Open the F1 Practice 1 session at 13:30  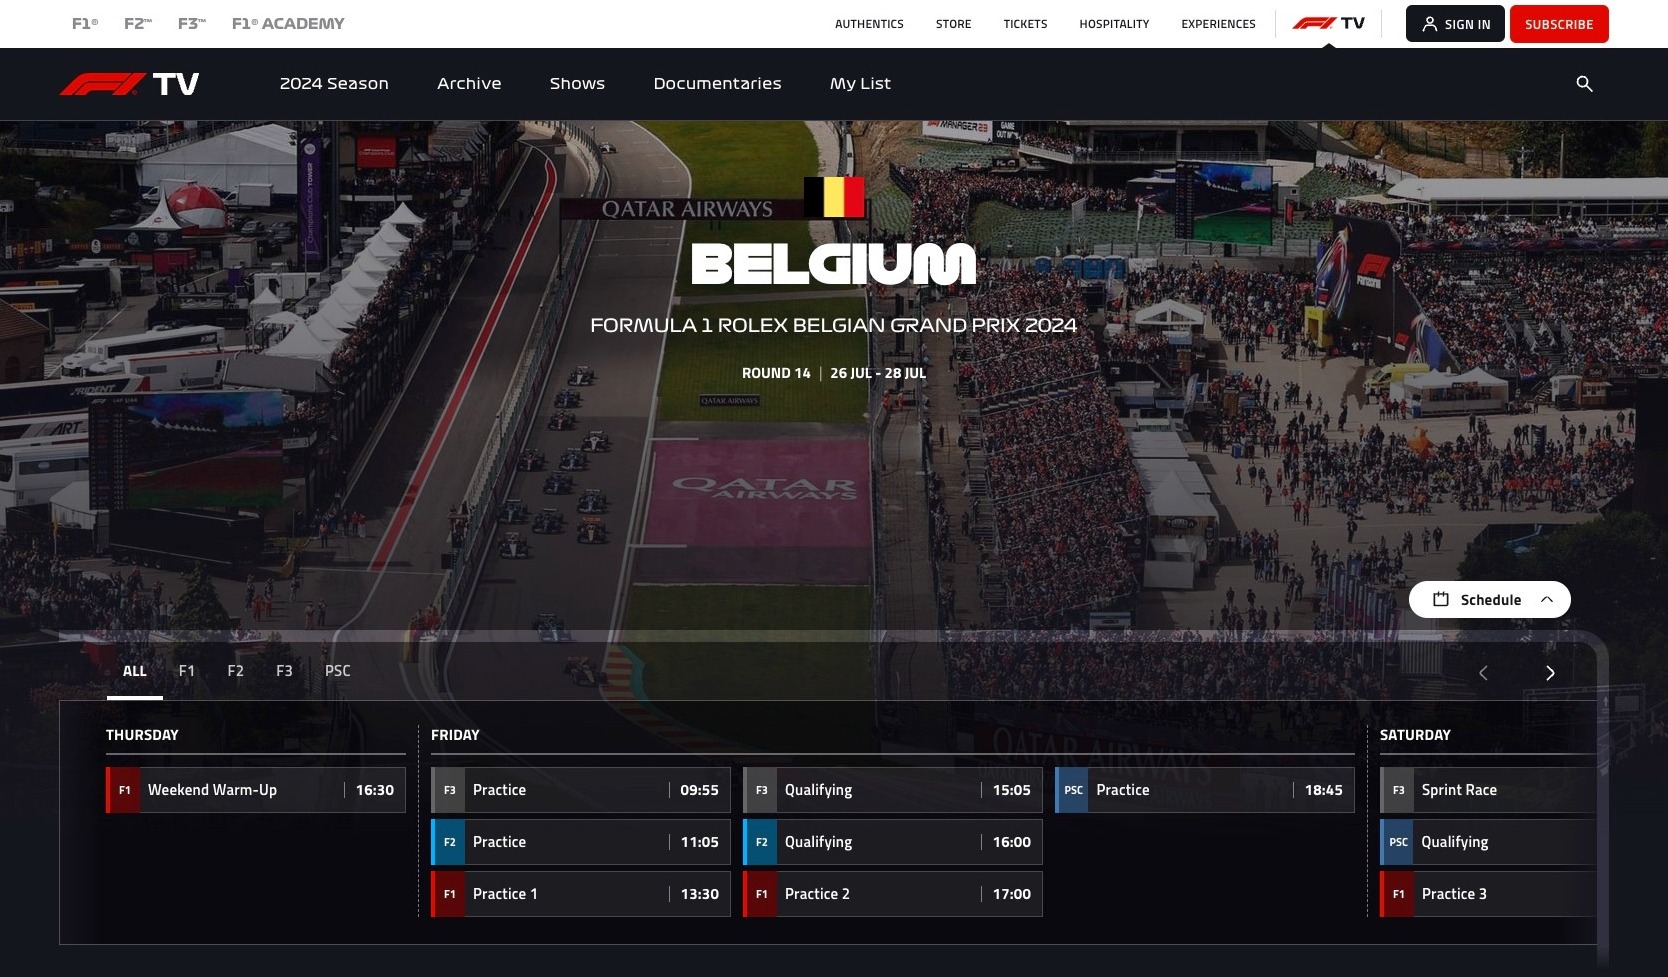coord(581,894)
